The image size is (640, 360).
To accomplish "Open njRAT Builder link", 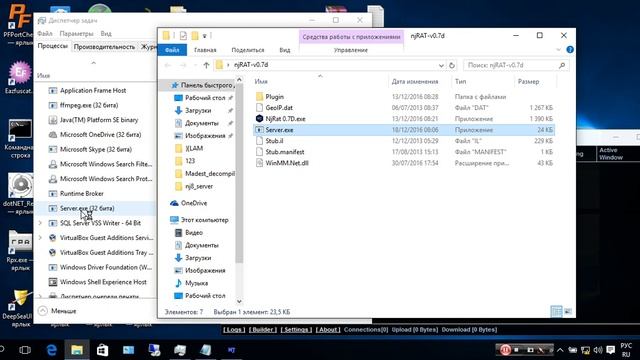I will point(262,330).
